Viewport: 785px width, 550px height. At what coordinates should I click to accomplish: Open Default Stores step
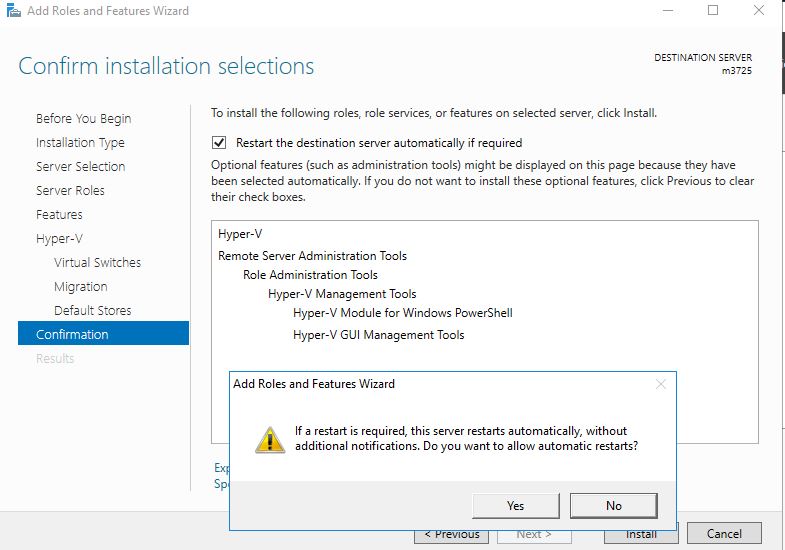click(93, 311)
